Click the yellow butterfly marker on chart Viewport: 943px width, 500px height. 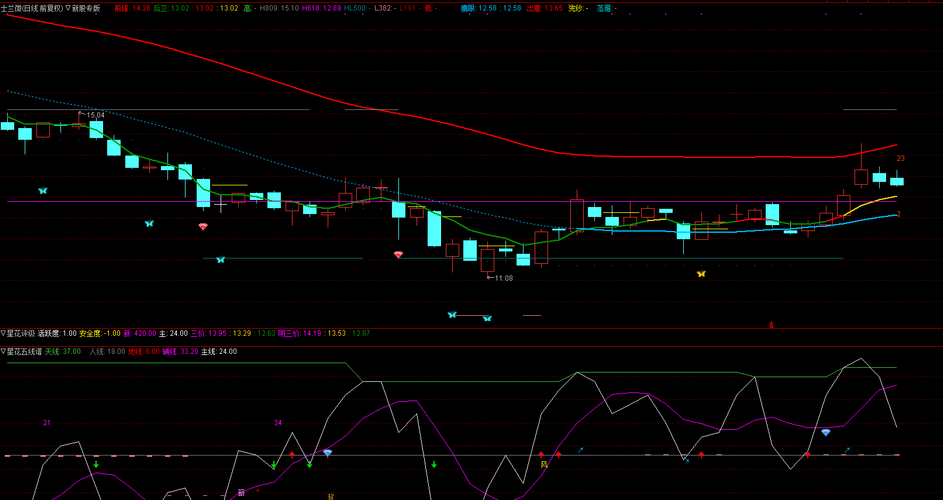[701, 274]
